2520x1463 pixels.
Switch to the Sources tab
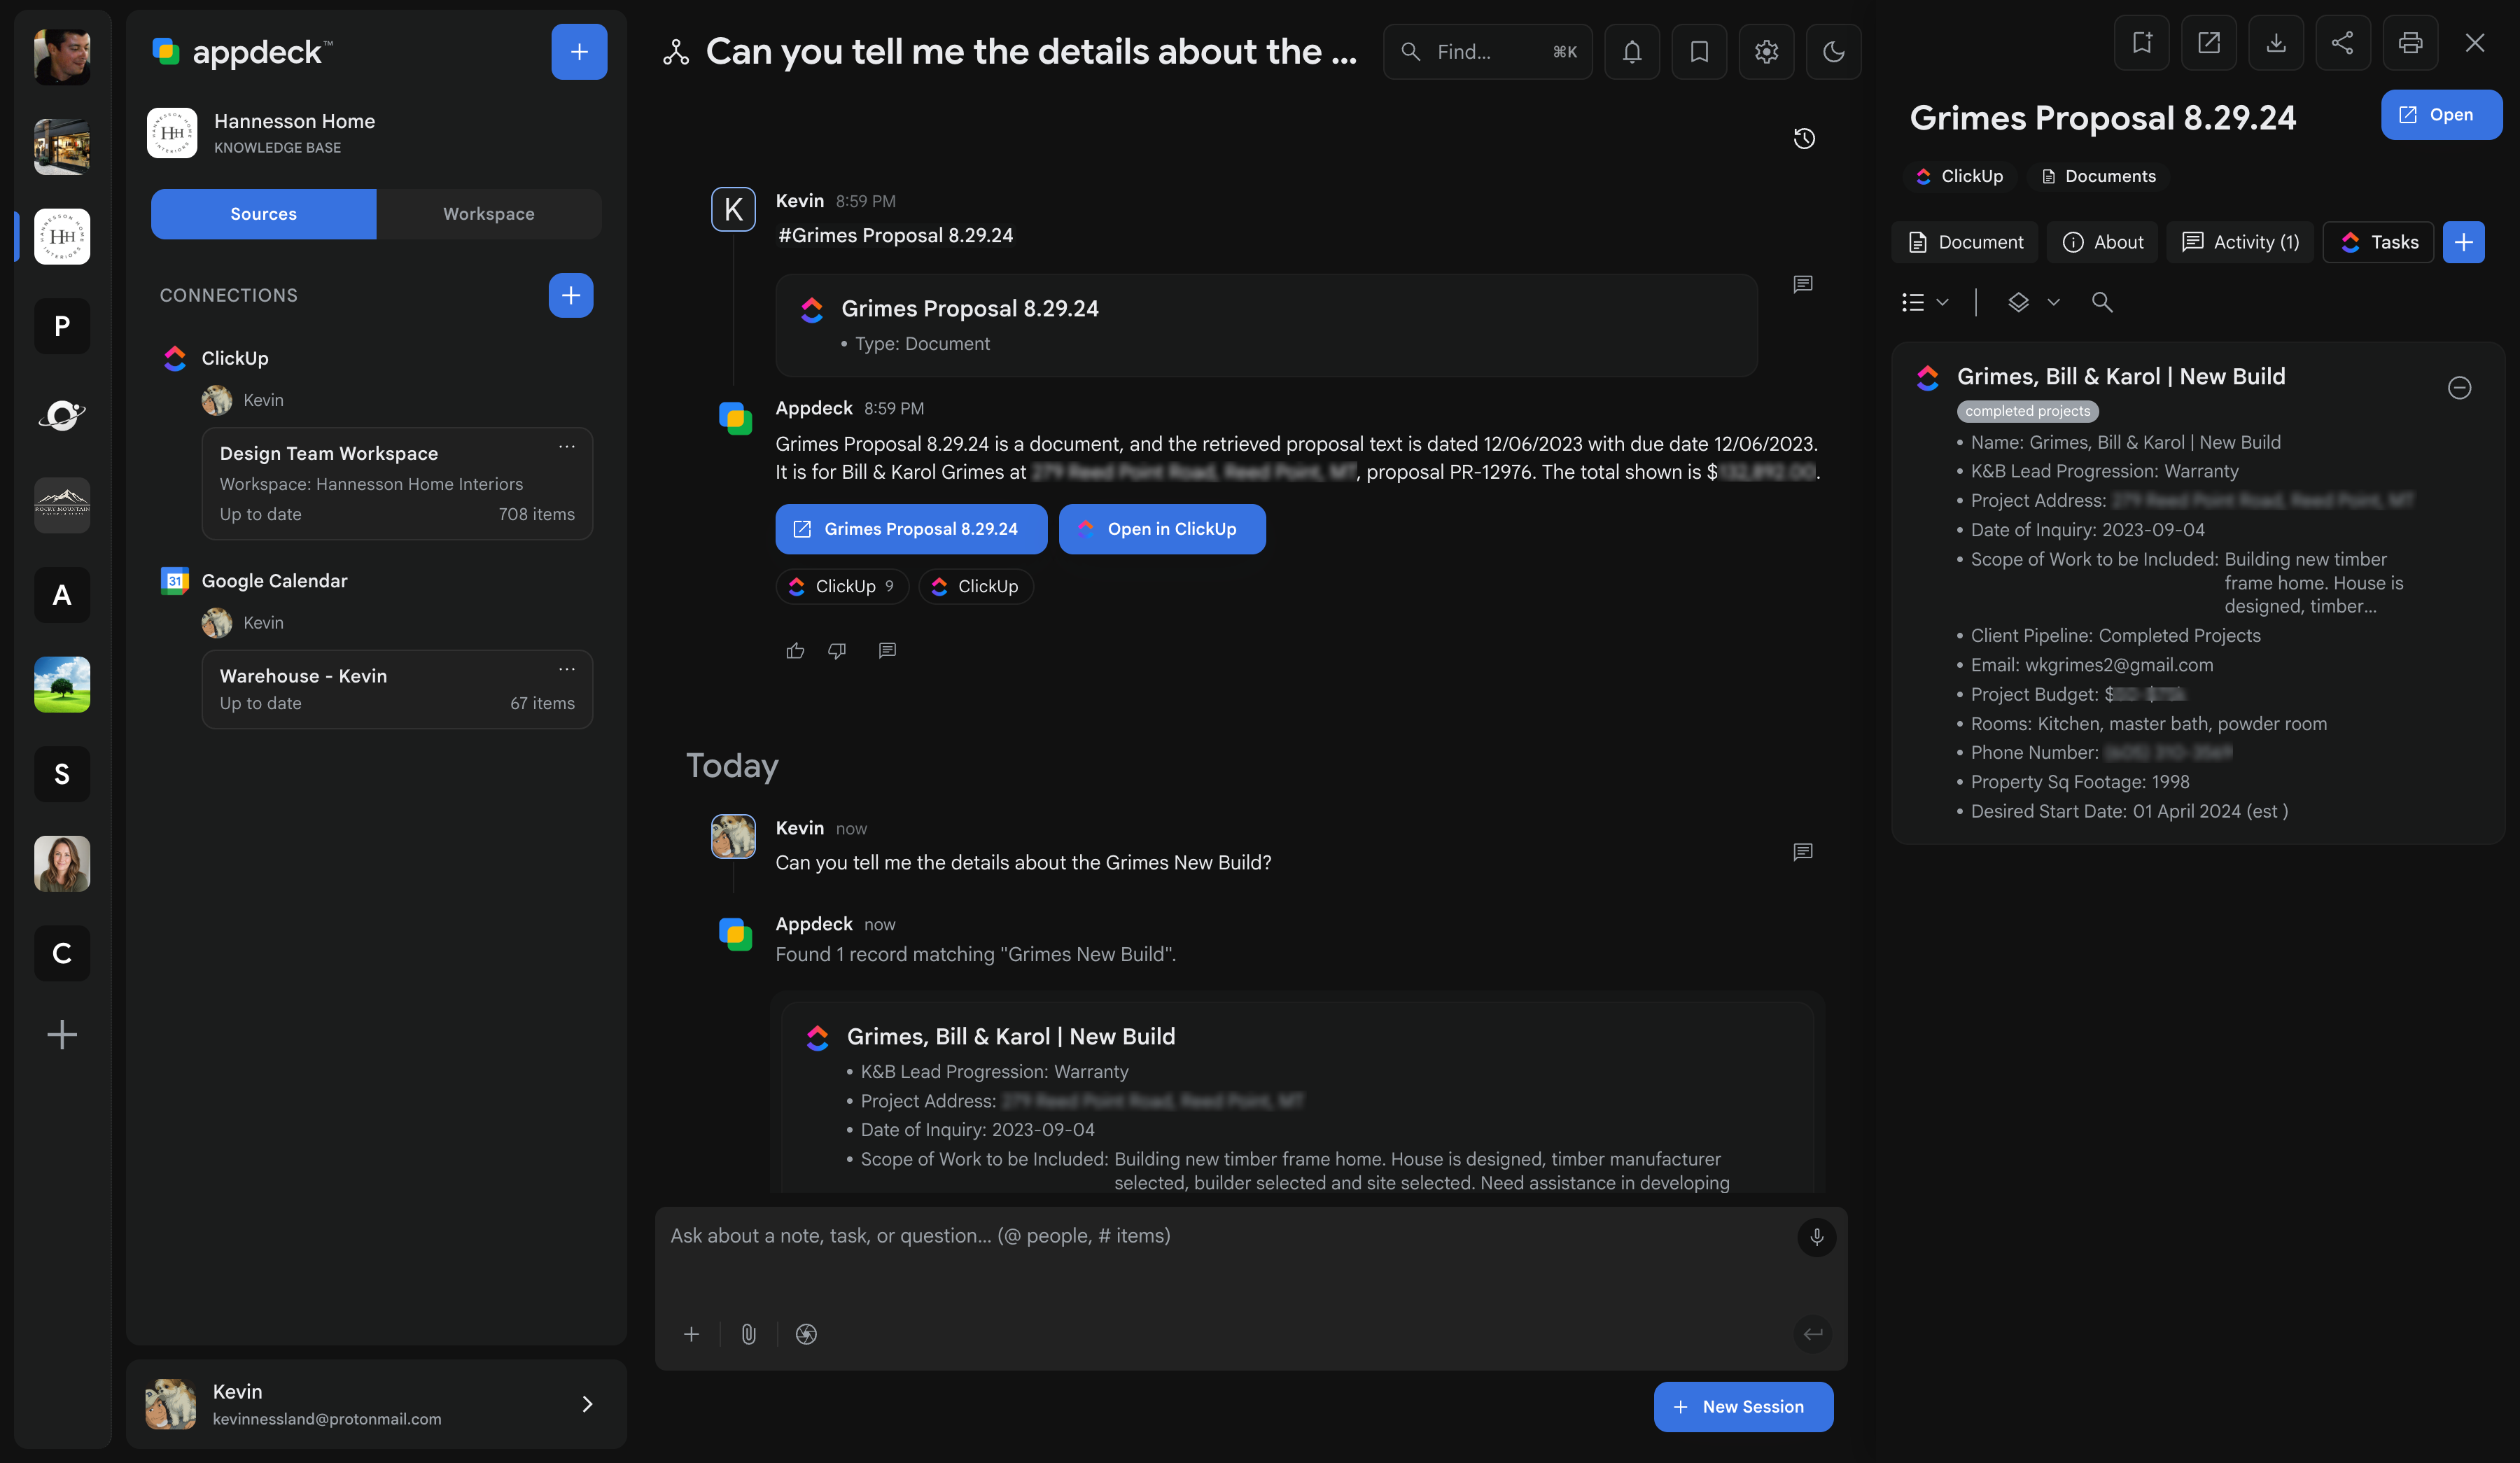[x=264, y=214]
